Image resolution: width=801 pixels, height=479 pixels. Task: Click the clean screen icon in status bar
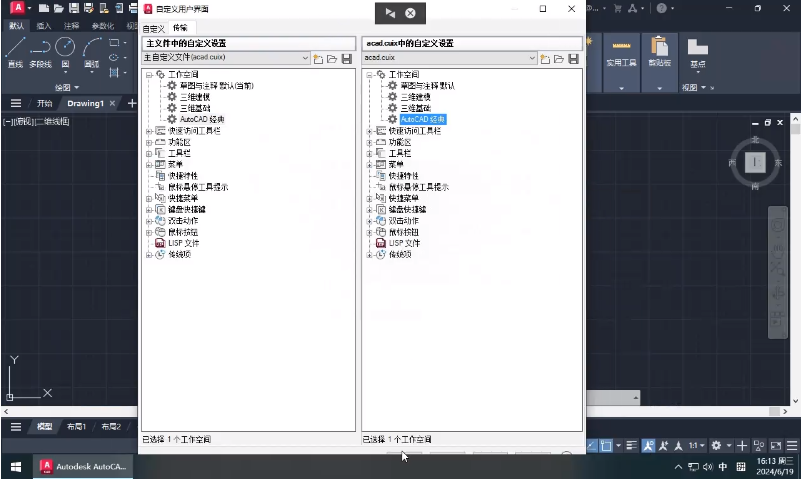click(x=775, y=445)
